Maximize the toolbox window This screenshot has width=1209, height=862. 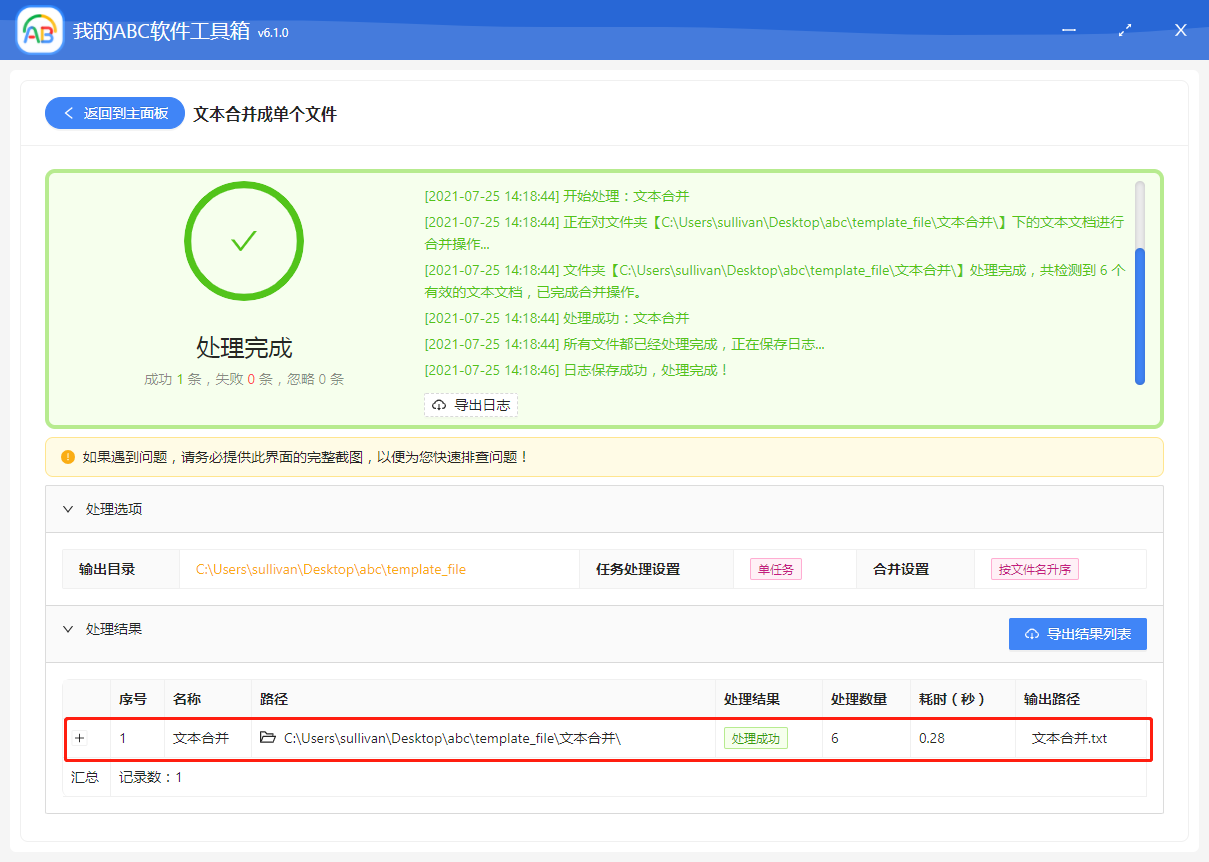(1125, 30)
